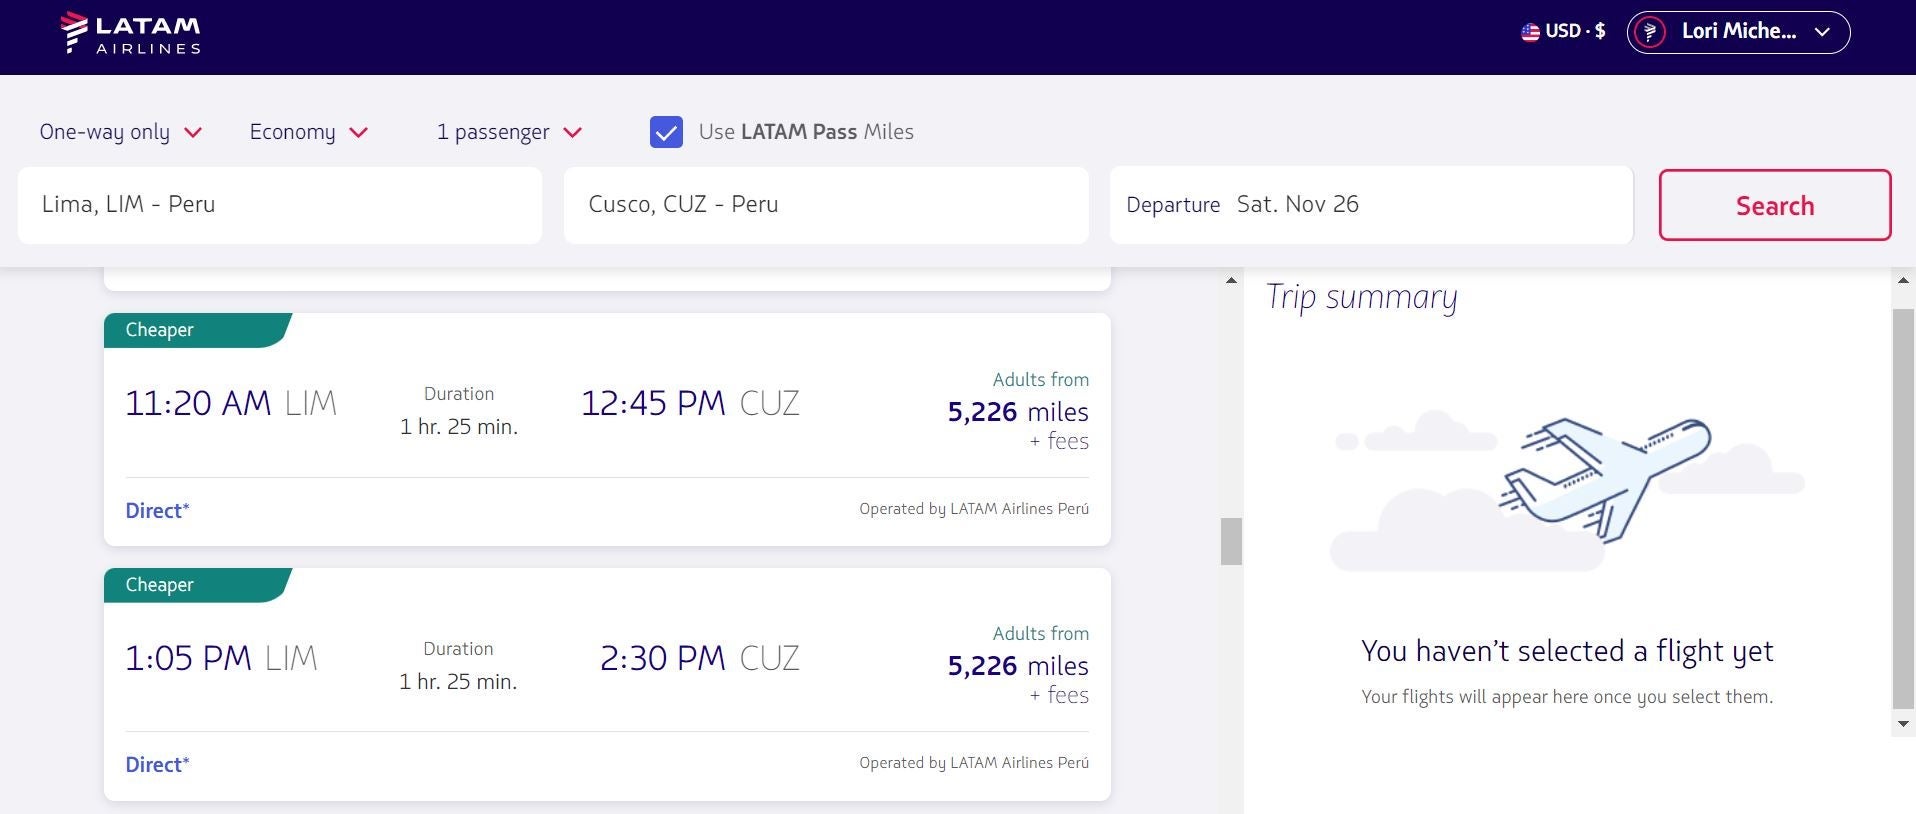The image size is (1916, 814).
Task: Click the Cusco destination field
Action: (825, 205)
